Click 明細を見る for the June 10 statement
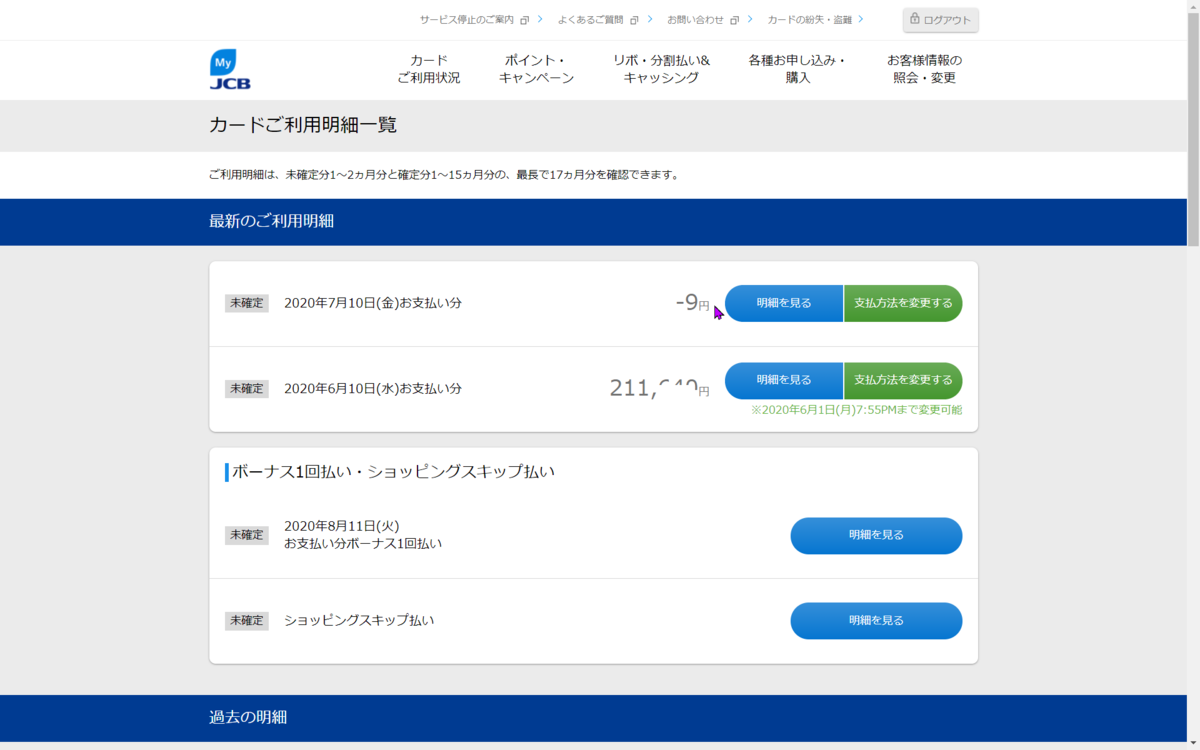Viewport: 1200px width, 750px height. 784,380
